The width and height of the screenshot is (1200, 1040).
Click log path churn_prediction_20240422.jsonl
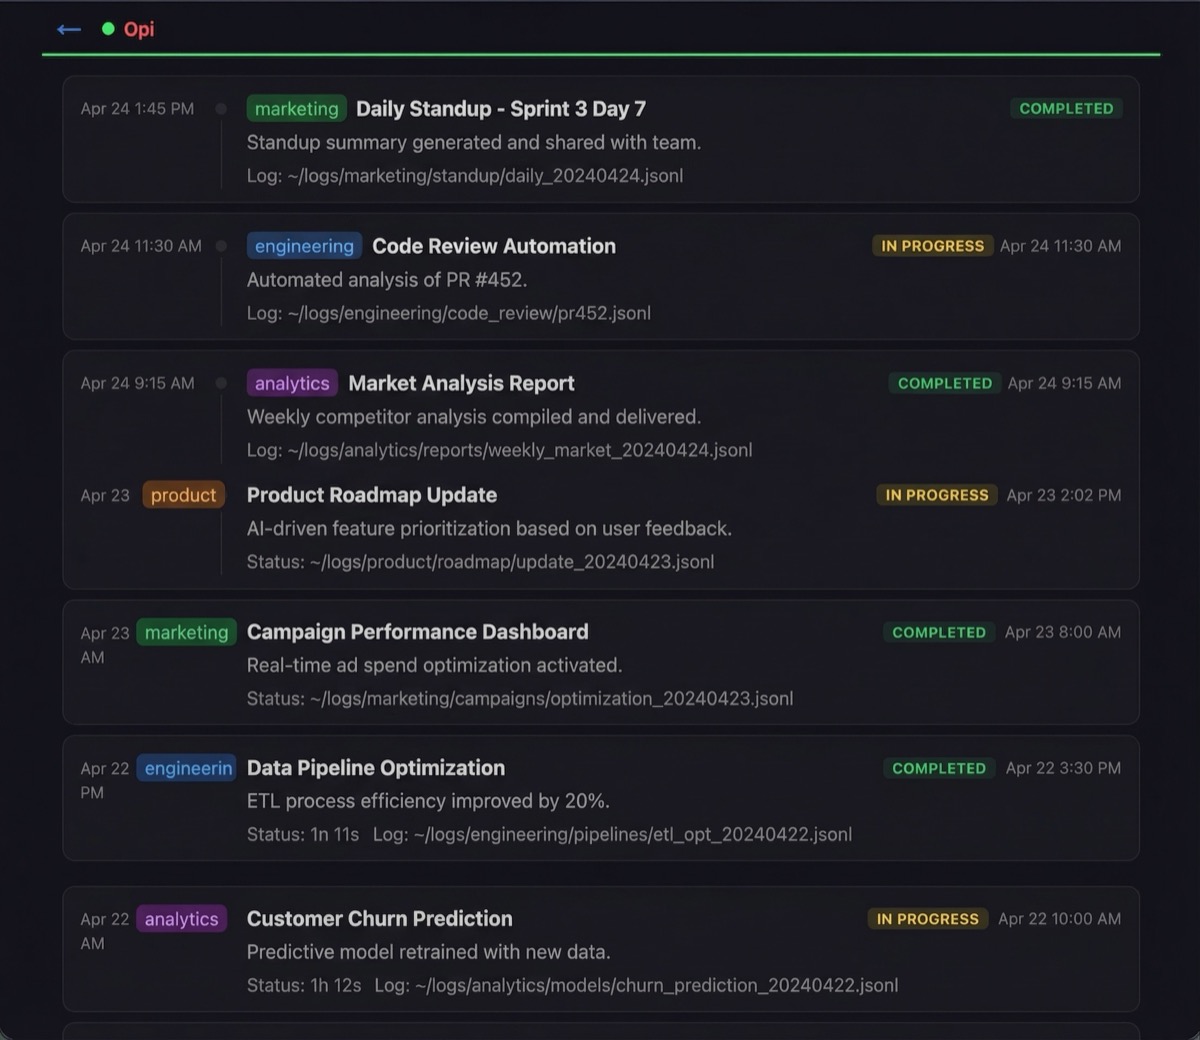(636, 985)
